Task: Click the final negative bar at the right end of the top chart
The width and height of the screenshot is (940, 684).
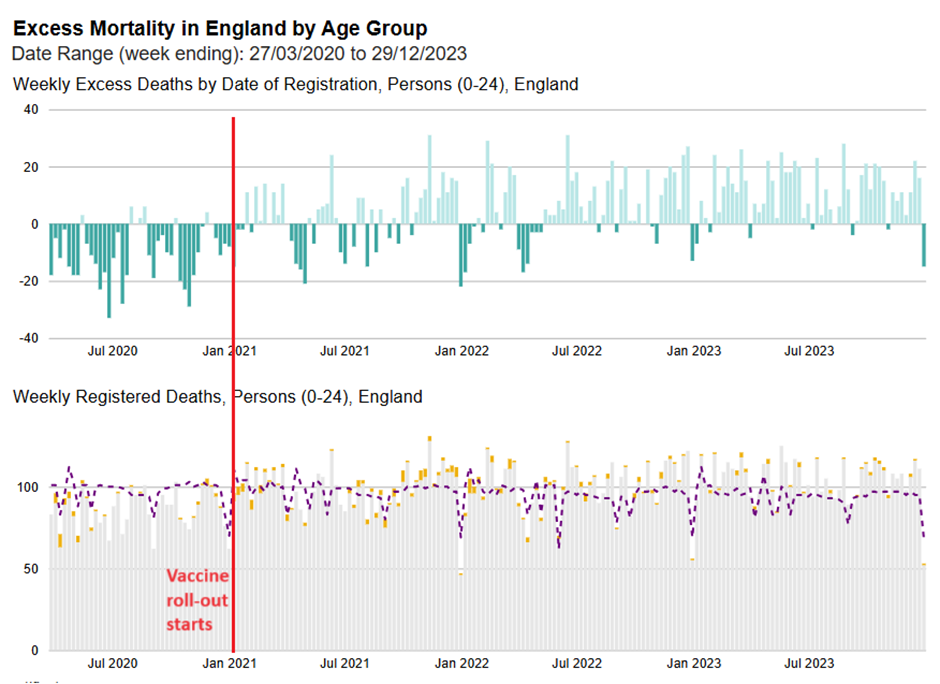Action: tap(924, 245)
